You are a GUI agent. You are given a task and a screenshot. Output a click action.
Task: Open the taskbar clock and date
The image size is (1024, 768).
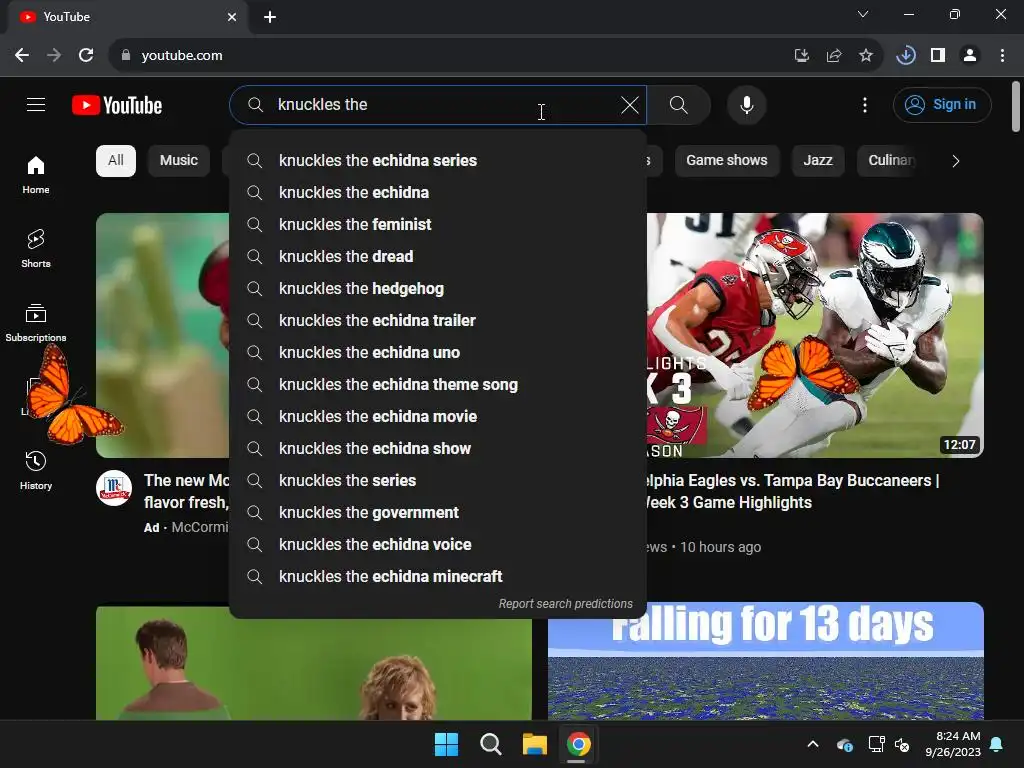tap(953, 744)
